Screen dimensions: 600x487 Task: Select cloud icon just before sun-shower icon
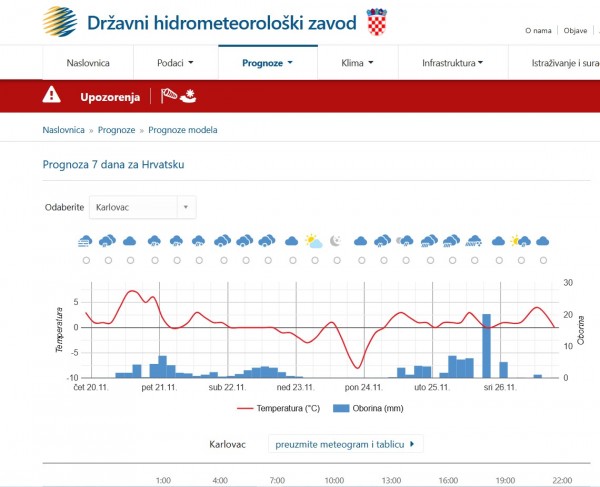click(498, 241)
